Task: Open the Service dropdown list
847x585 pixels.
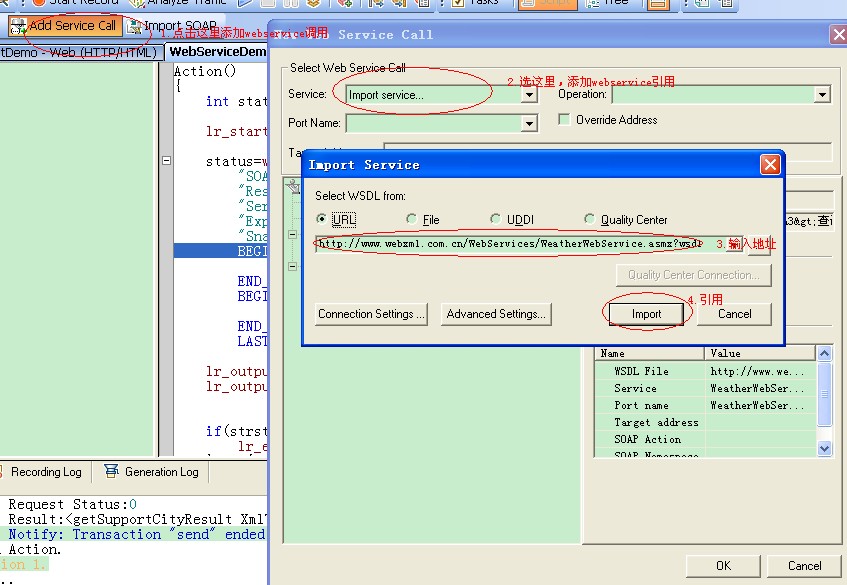Action: pos(529,95)
